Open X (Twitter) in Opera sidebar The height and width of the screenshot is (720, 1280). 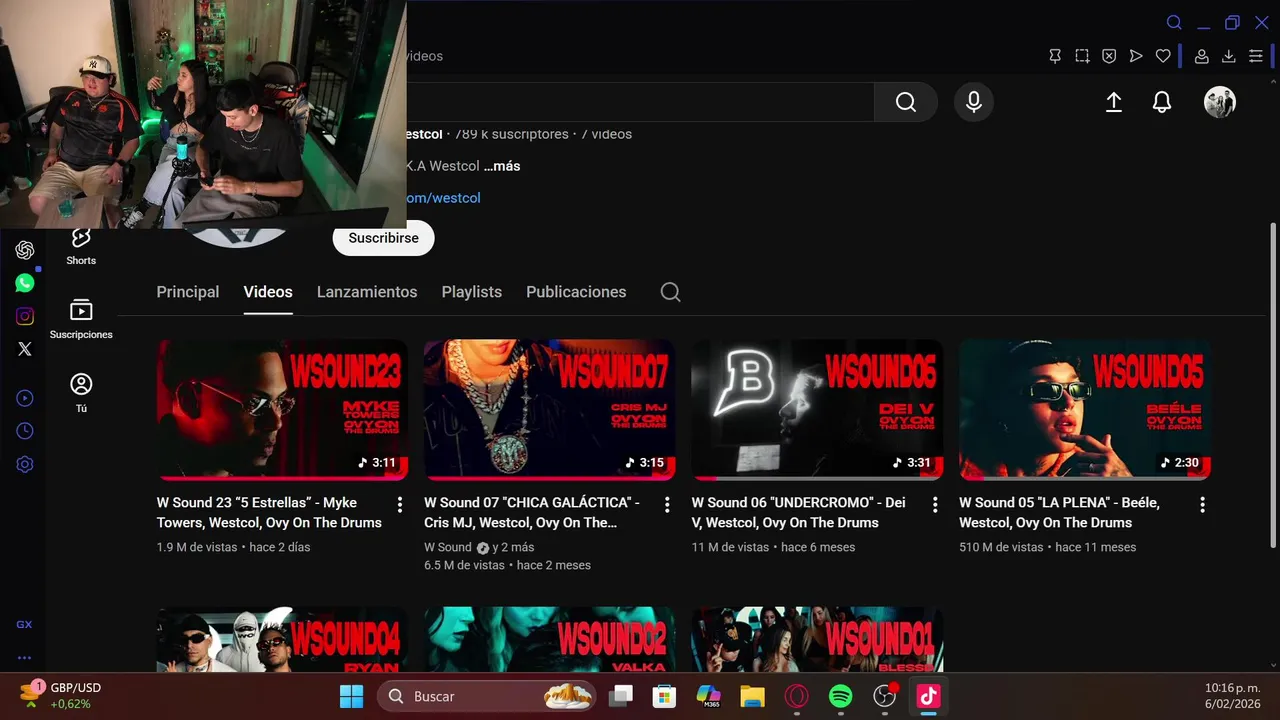click(25, 349)
